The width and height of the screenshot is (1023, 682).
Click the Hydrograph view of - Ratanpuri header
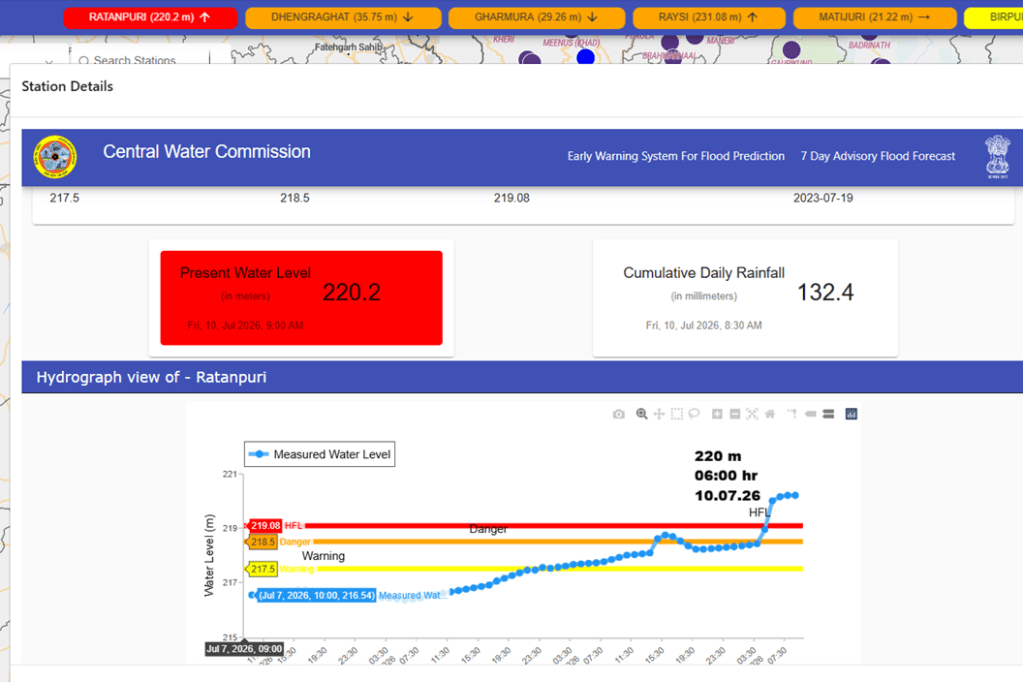click(x=151, y=377)
